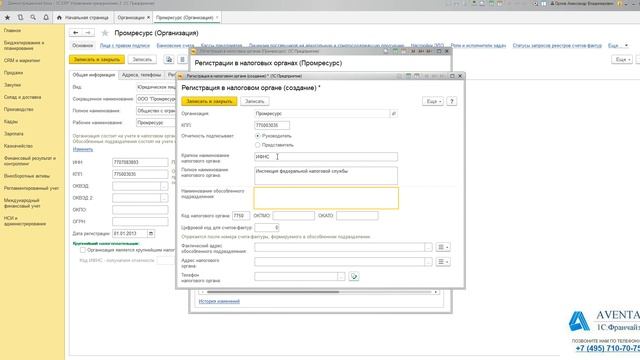Select the Адреса, телефоны tab
The width and height of the screenshot is (640, 360).
141,75
